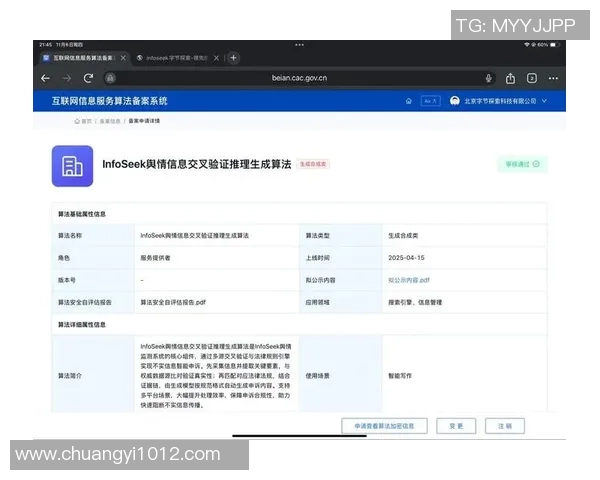Click the 拟公示内容 label cell
The width and height of the screenshot is (600, 480).
(341, 280)
